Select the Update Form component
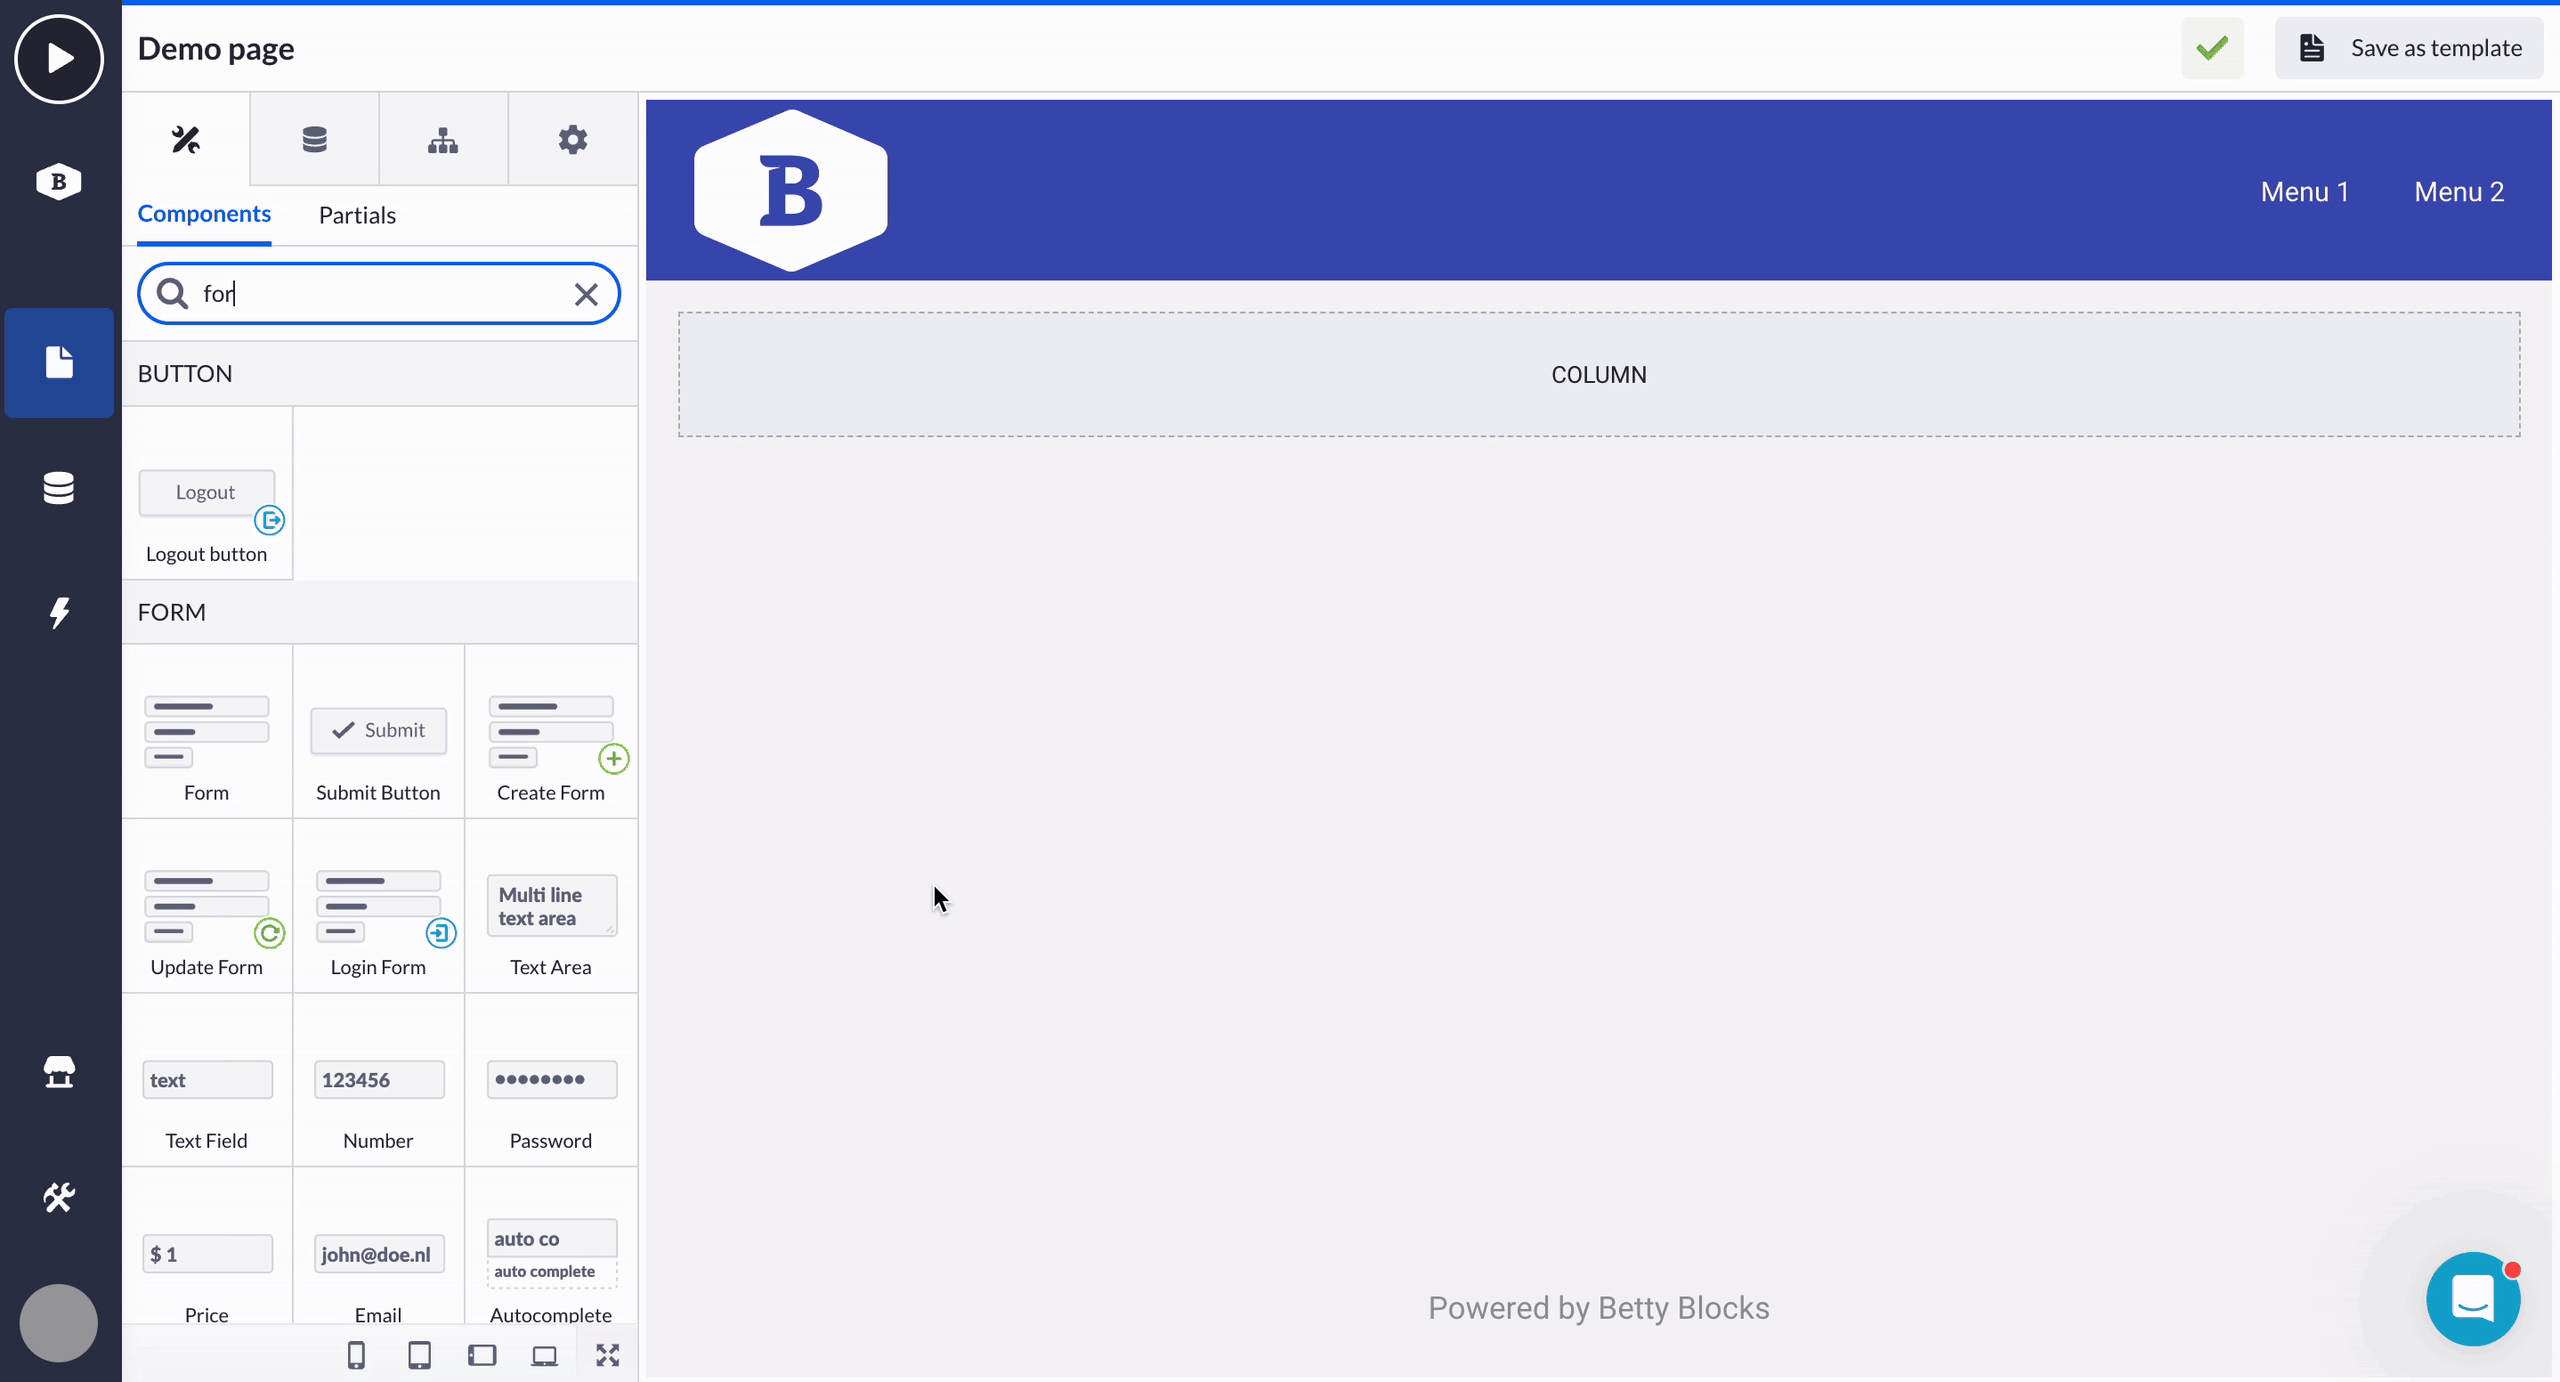Image resolution: width=2560 pixels, height=1382 pixels. tap(207, 906)
